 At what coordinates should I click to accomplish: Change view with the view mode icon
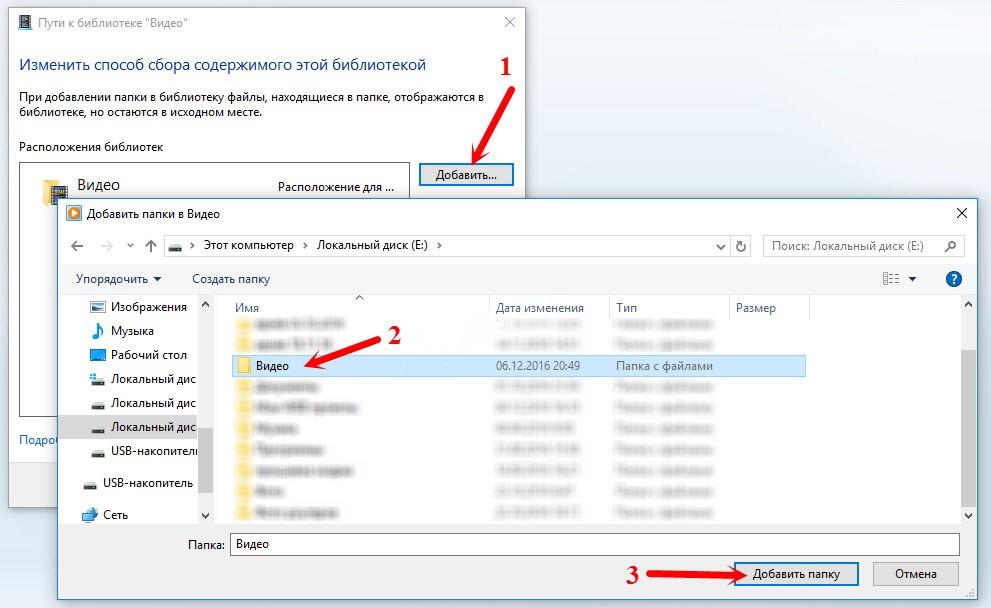pyautogui.click(x=891, y=279)
